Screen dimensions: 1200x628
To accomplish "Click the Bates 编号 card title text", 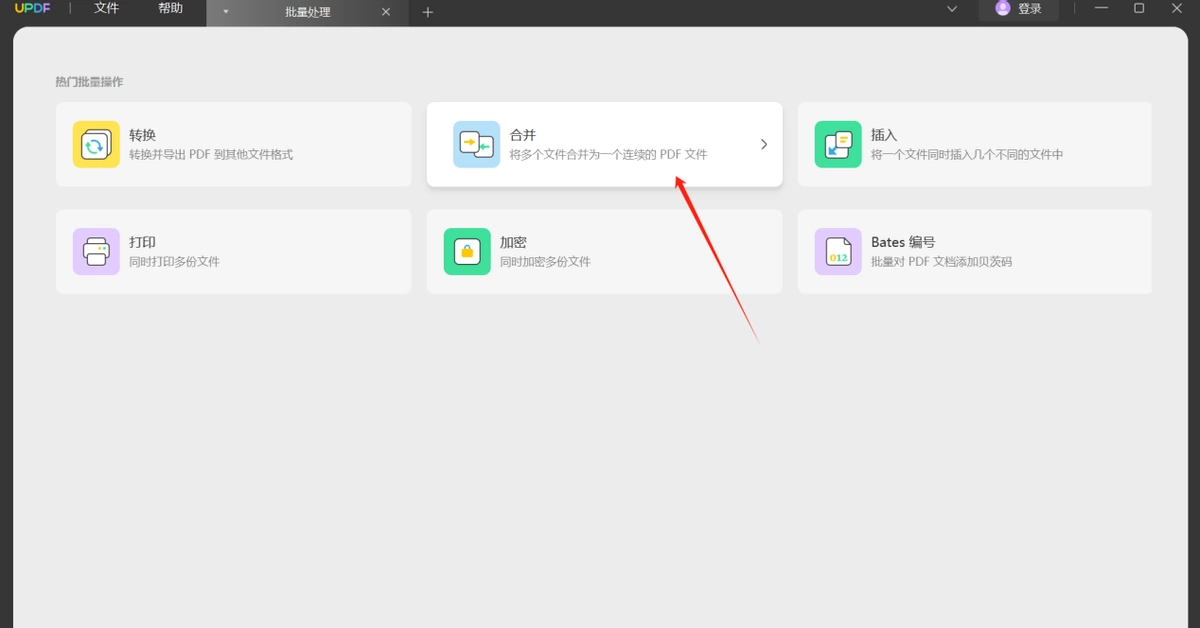I will tap(903, 242).
